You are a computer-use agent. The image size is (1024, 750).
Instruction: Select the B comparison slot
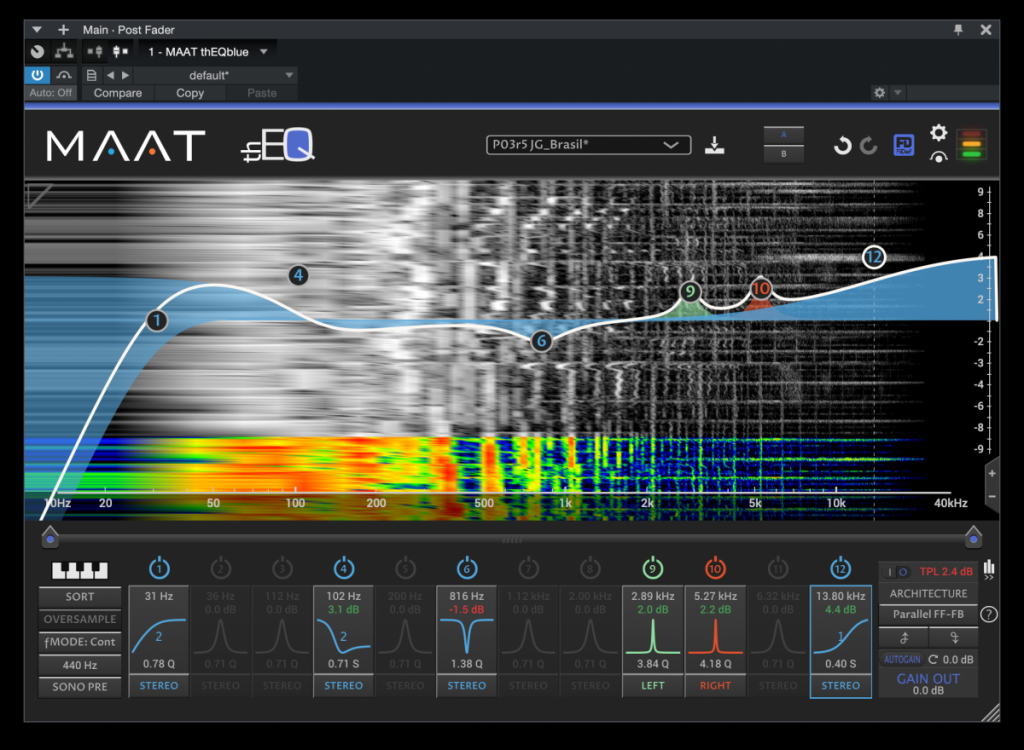[x=784, y=154]
